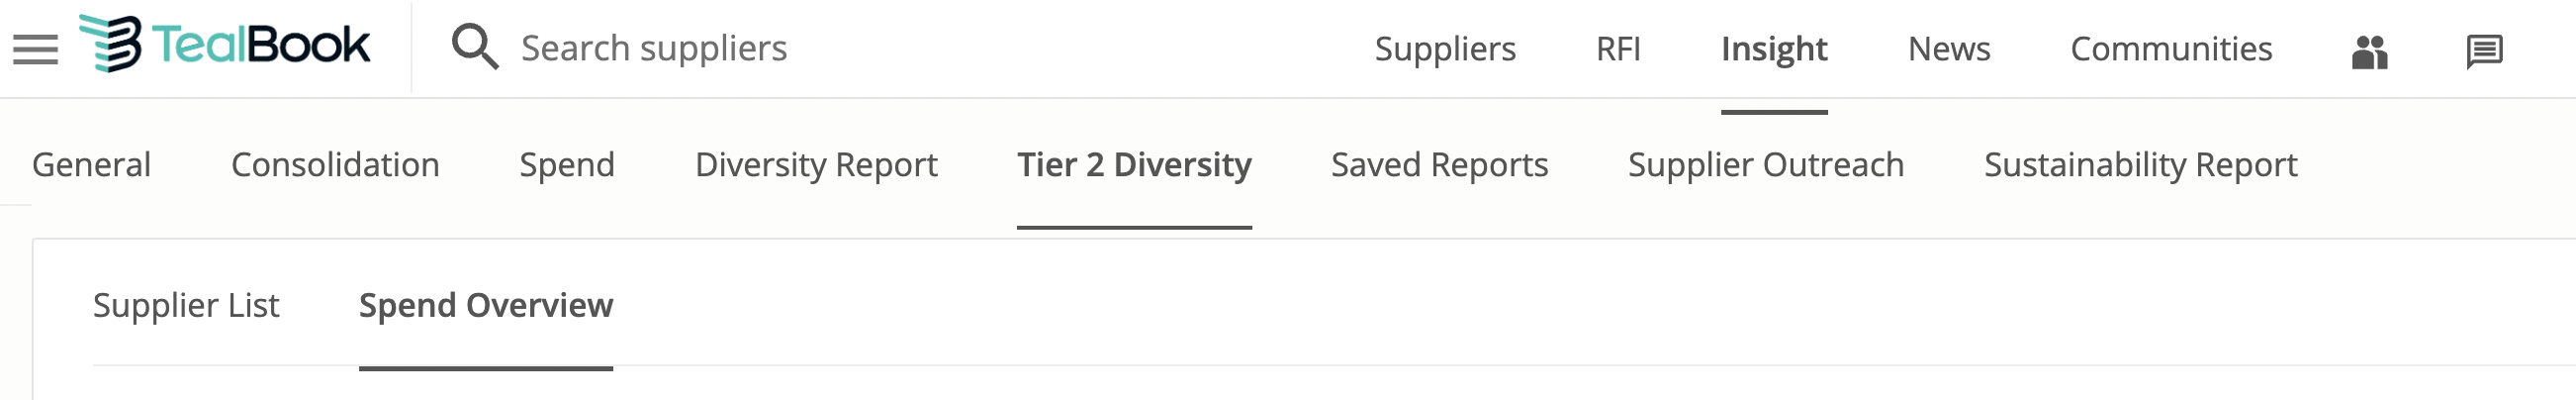The image size is (2576, 400).
Task: Open the Consolidation tab
Action: 335,165
